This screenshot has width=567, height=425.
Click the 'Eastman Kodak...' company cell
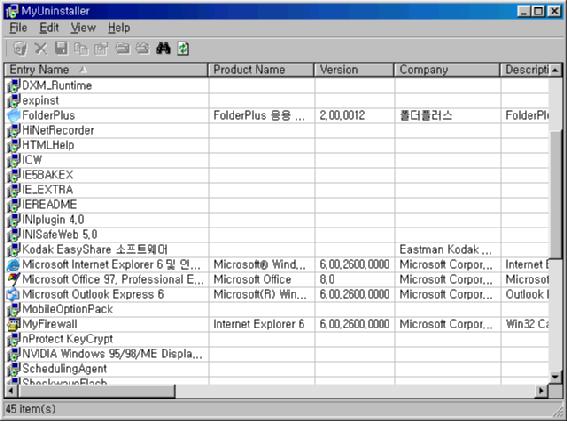click(445, 250)
